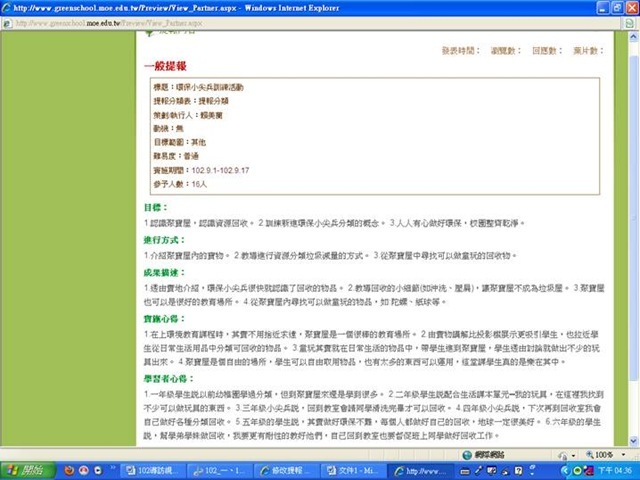Click the 100% zoom magnifier button
Image resolution: width=640 pixels, height=480 pixels.
click(x=599, y=454)
